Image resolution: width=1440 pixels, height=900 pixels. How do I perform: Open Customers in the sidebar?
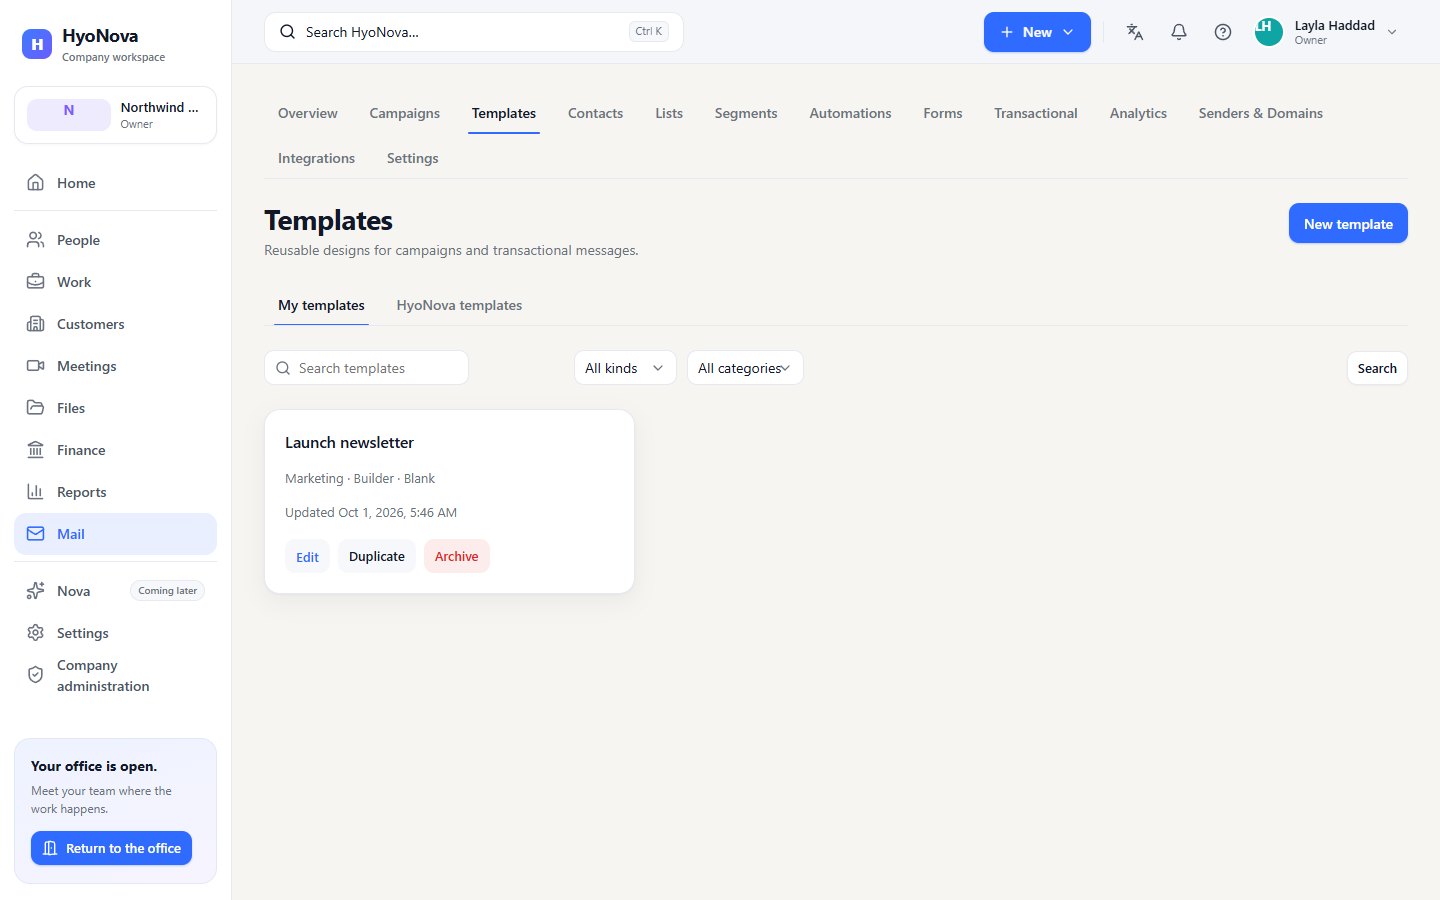pyautogui.click(x=115, y=324)
